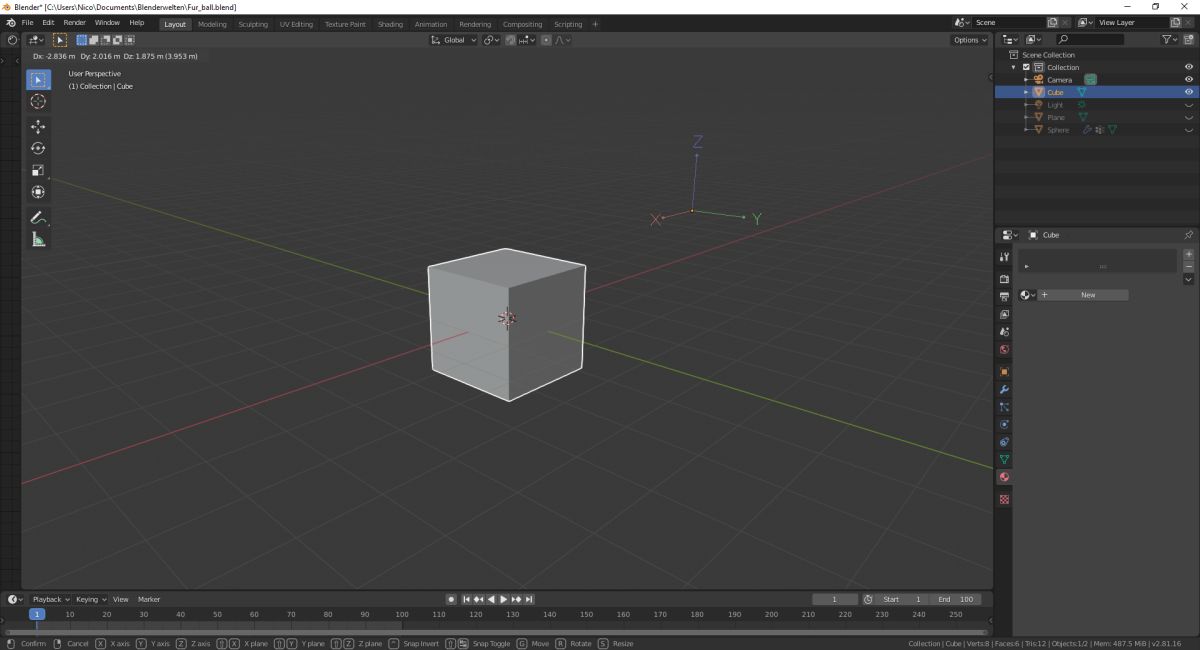Collapse the Collection tree in outliner

click(x=1014, y=67)
